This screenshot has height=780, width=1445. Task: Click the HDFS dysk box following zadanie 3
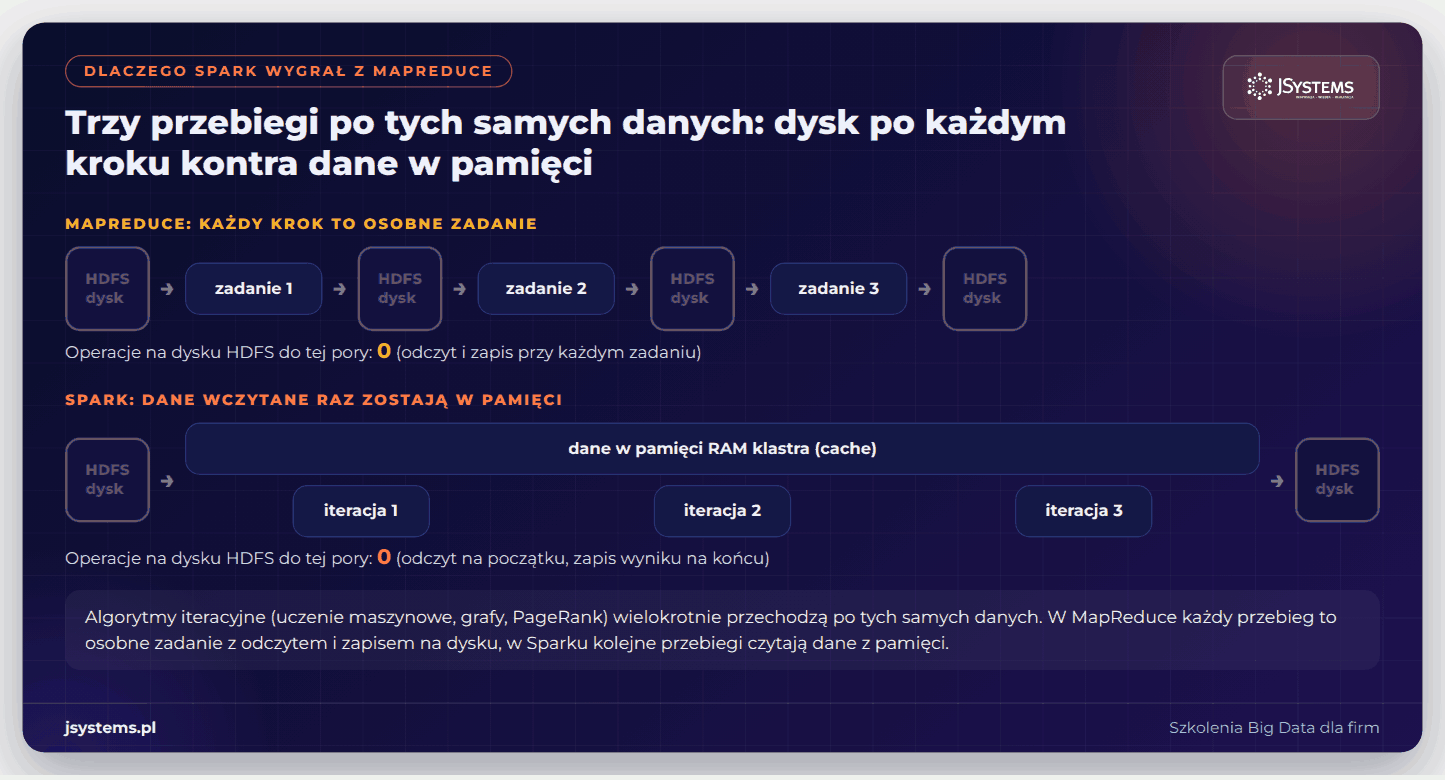pyautogui.click(x=985, y=289)
